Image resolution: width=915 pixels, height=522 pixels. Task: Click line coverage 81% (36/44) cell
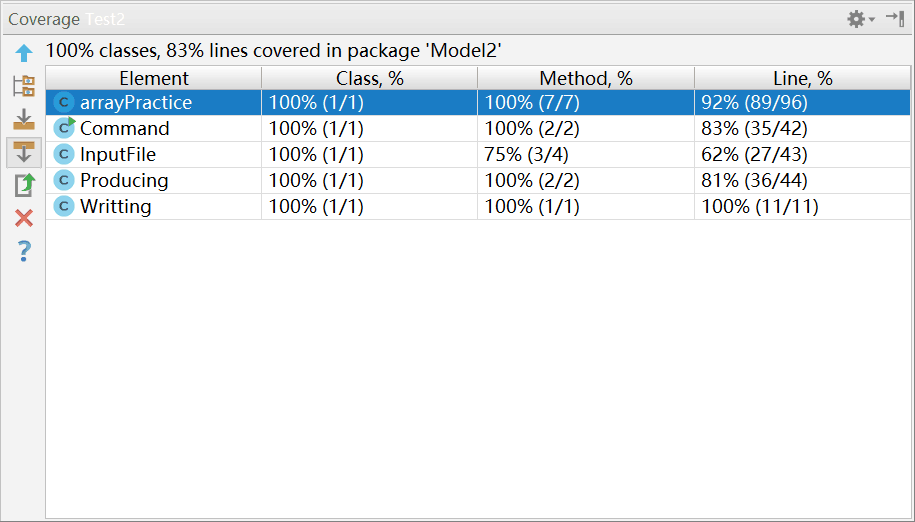tap(802, 180)
